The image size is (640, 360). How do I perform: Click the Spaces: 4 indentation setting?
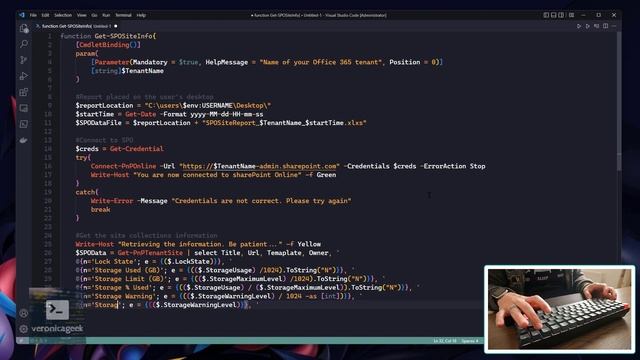(x=470, y=340)
